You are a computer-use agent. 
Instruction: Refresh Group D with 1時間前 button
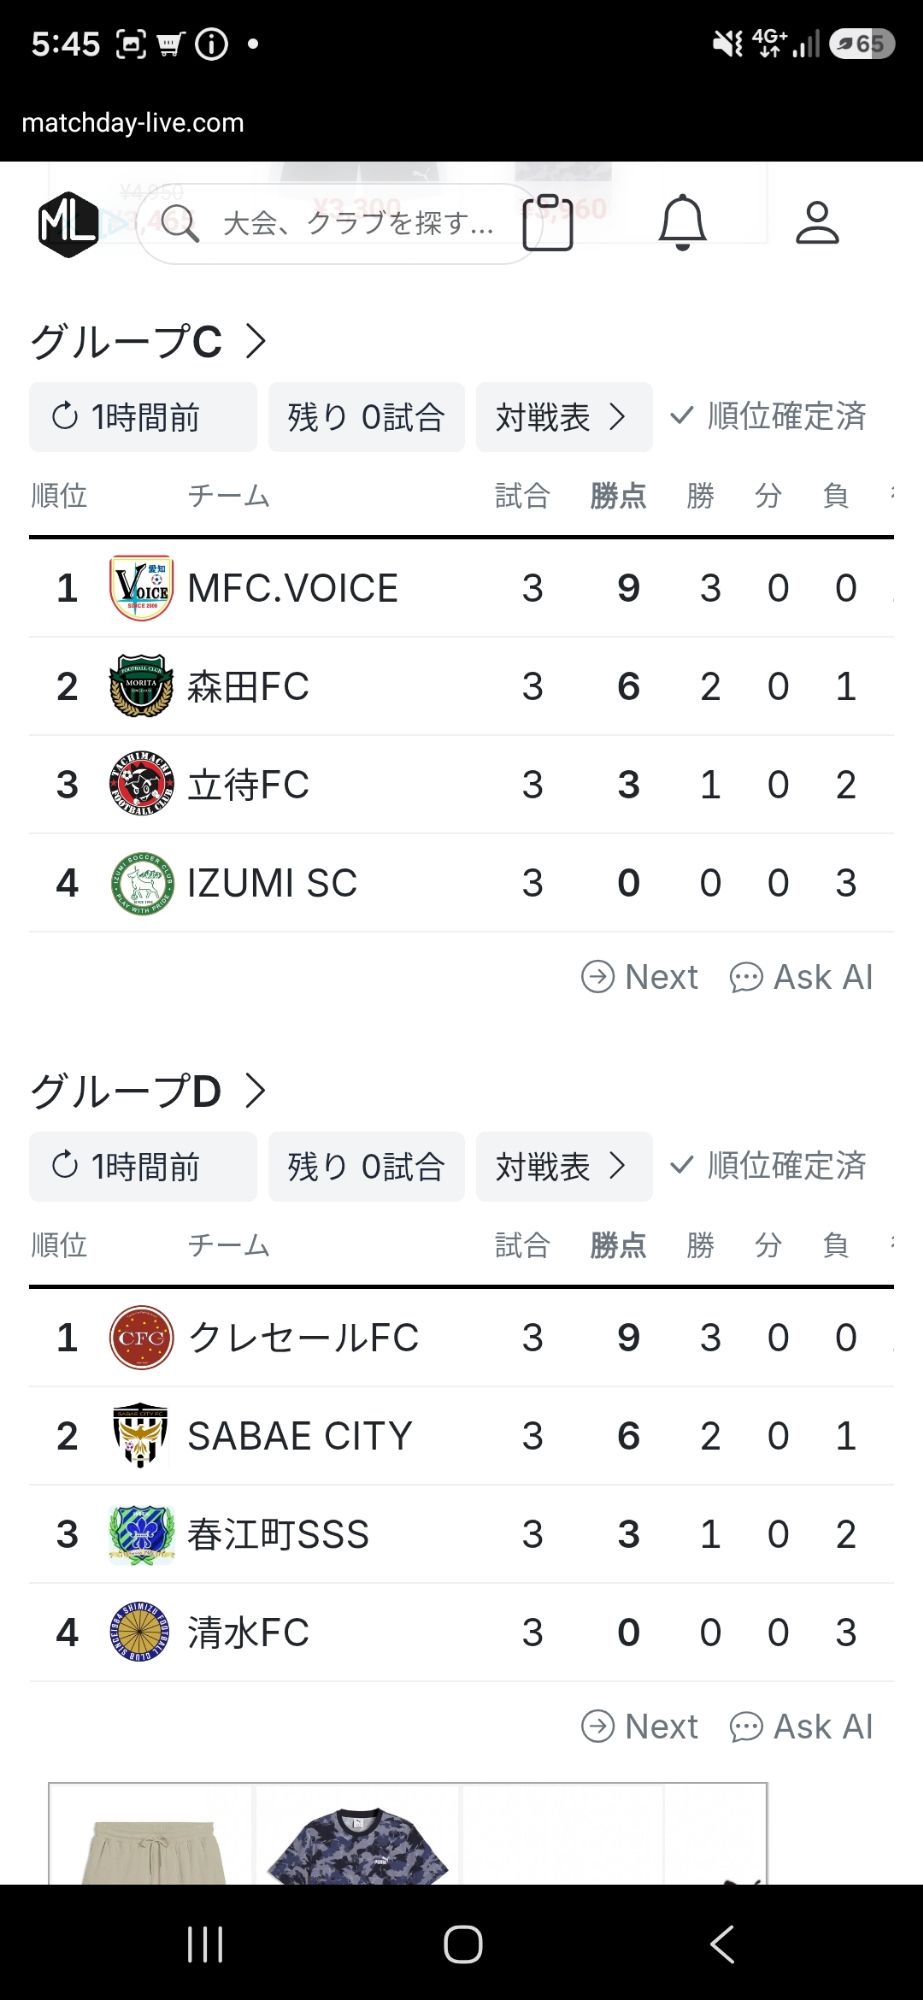point(143,1166)
